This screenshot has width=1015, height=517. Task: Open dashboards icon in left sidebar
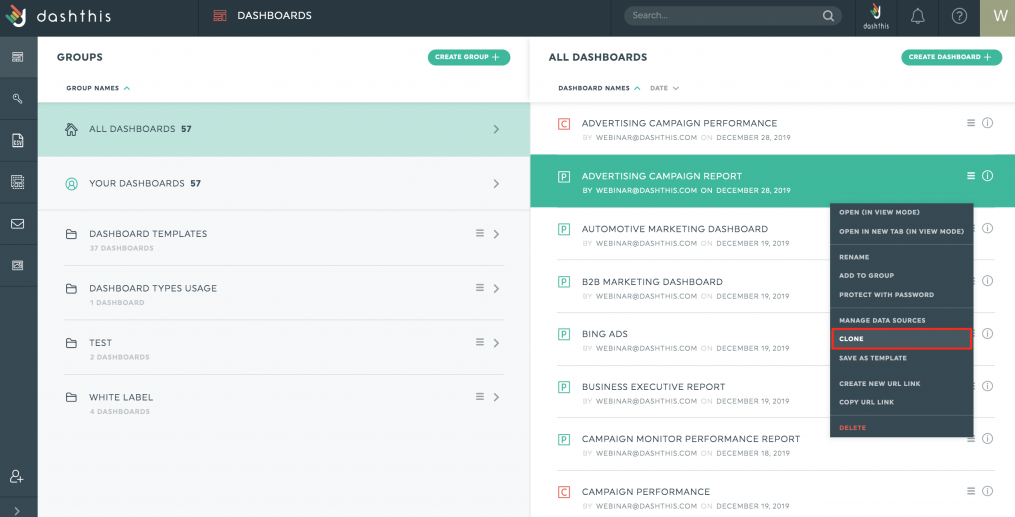click(x=17, y=57)
